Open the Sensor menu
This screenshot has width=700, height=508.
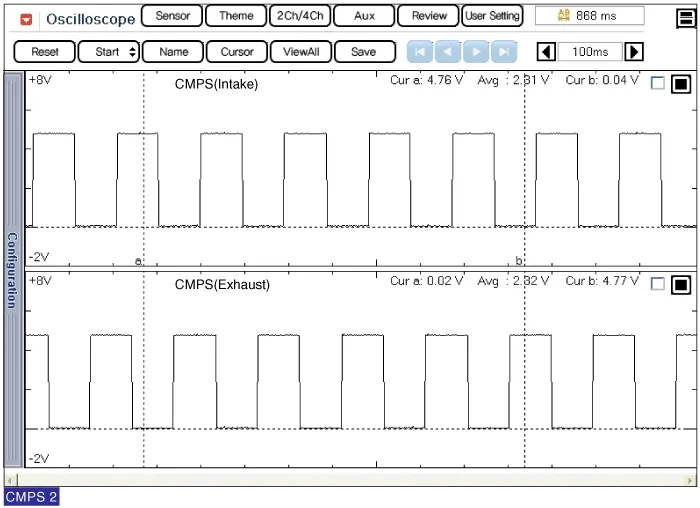[x=172, y=16]
